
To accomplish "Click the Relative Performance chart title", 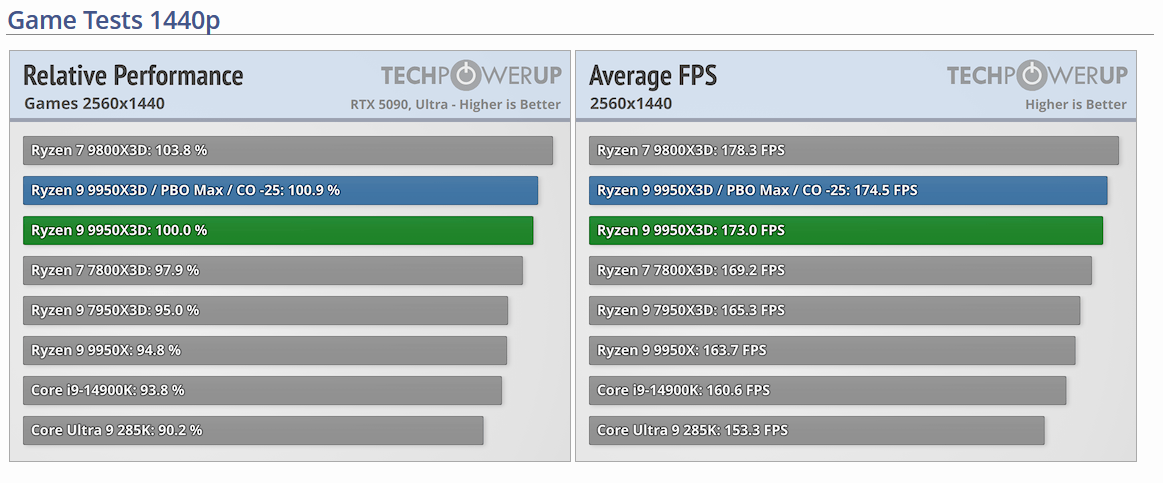I will coord(134,76).
